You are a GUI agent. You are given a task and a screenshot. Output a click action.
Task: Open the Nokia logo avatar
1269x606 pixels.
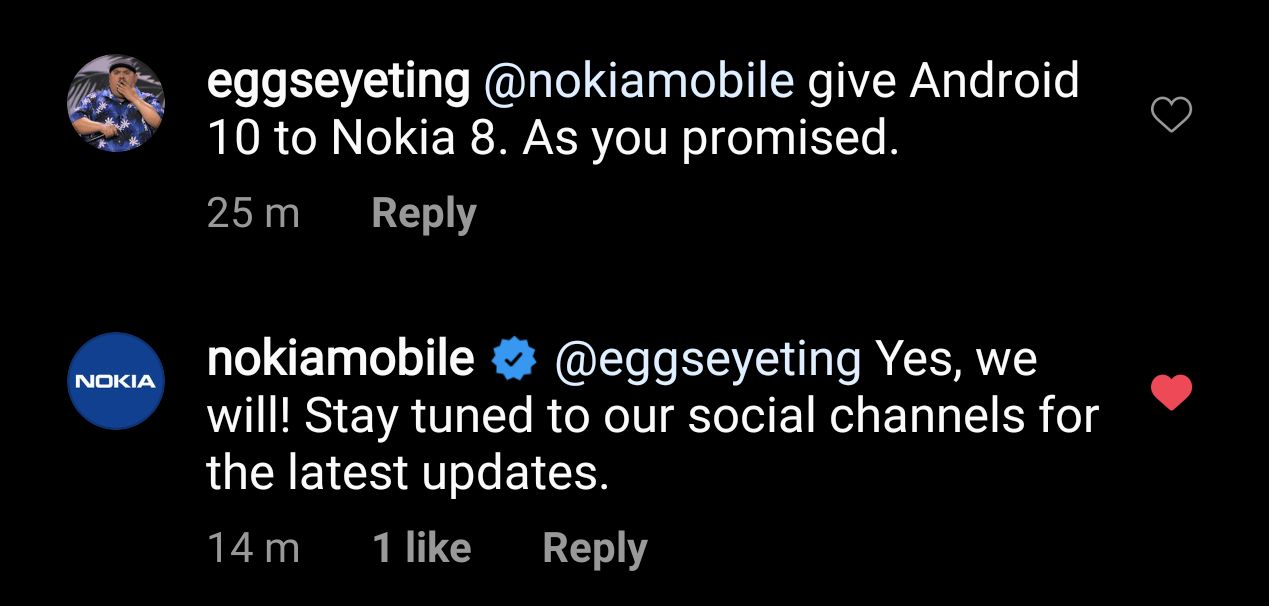tap(115, 381)
